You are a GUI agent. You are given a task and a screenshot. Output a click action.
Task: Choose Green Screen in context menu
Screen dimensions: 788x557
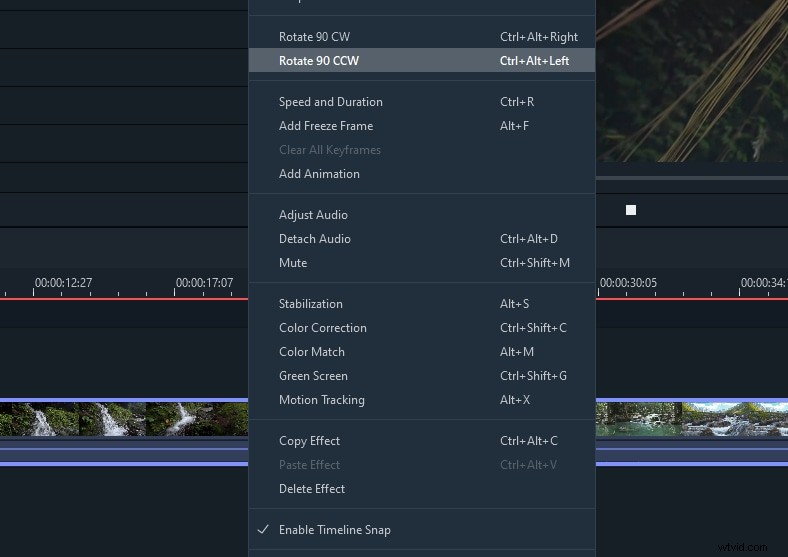313,376
